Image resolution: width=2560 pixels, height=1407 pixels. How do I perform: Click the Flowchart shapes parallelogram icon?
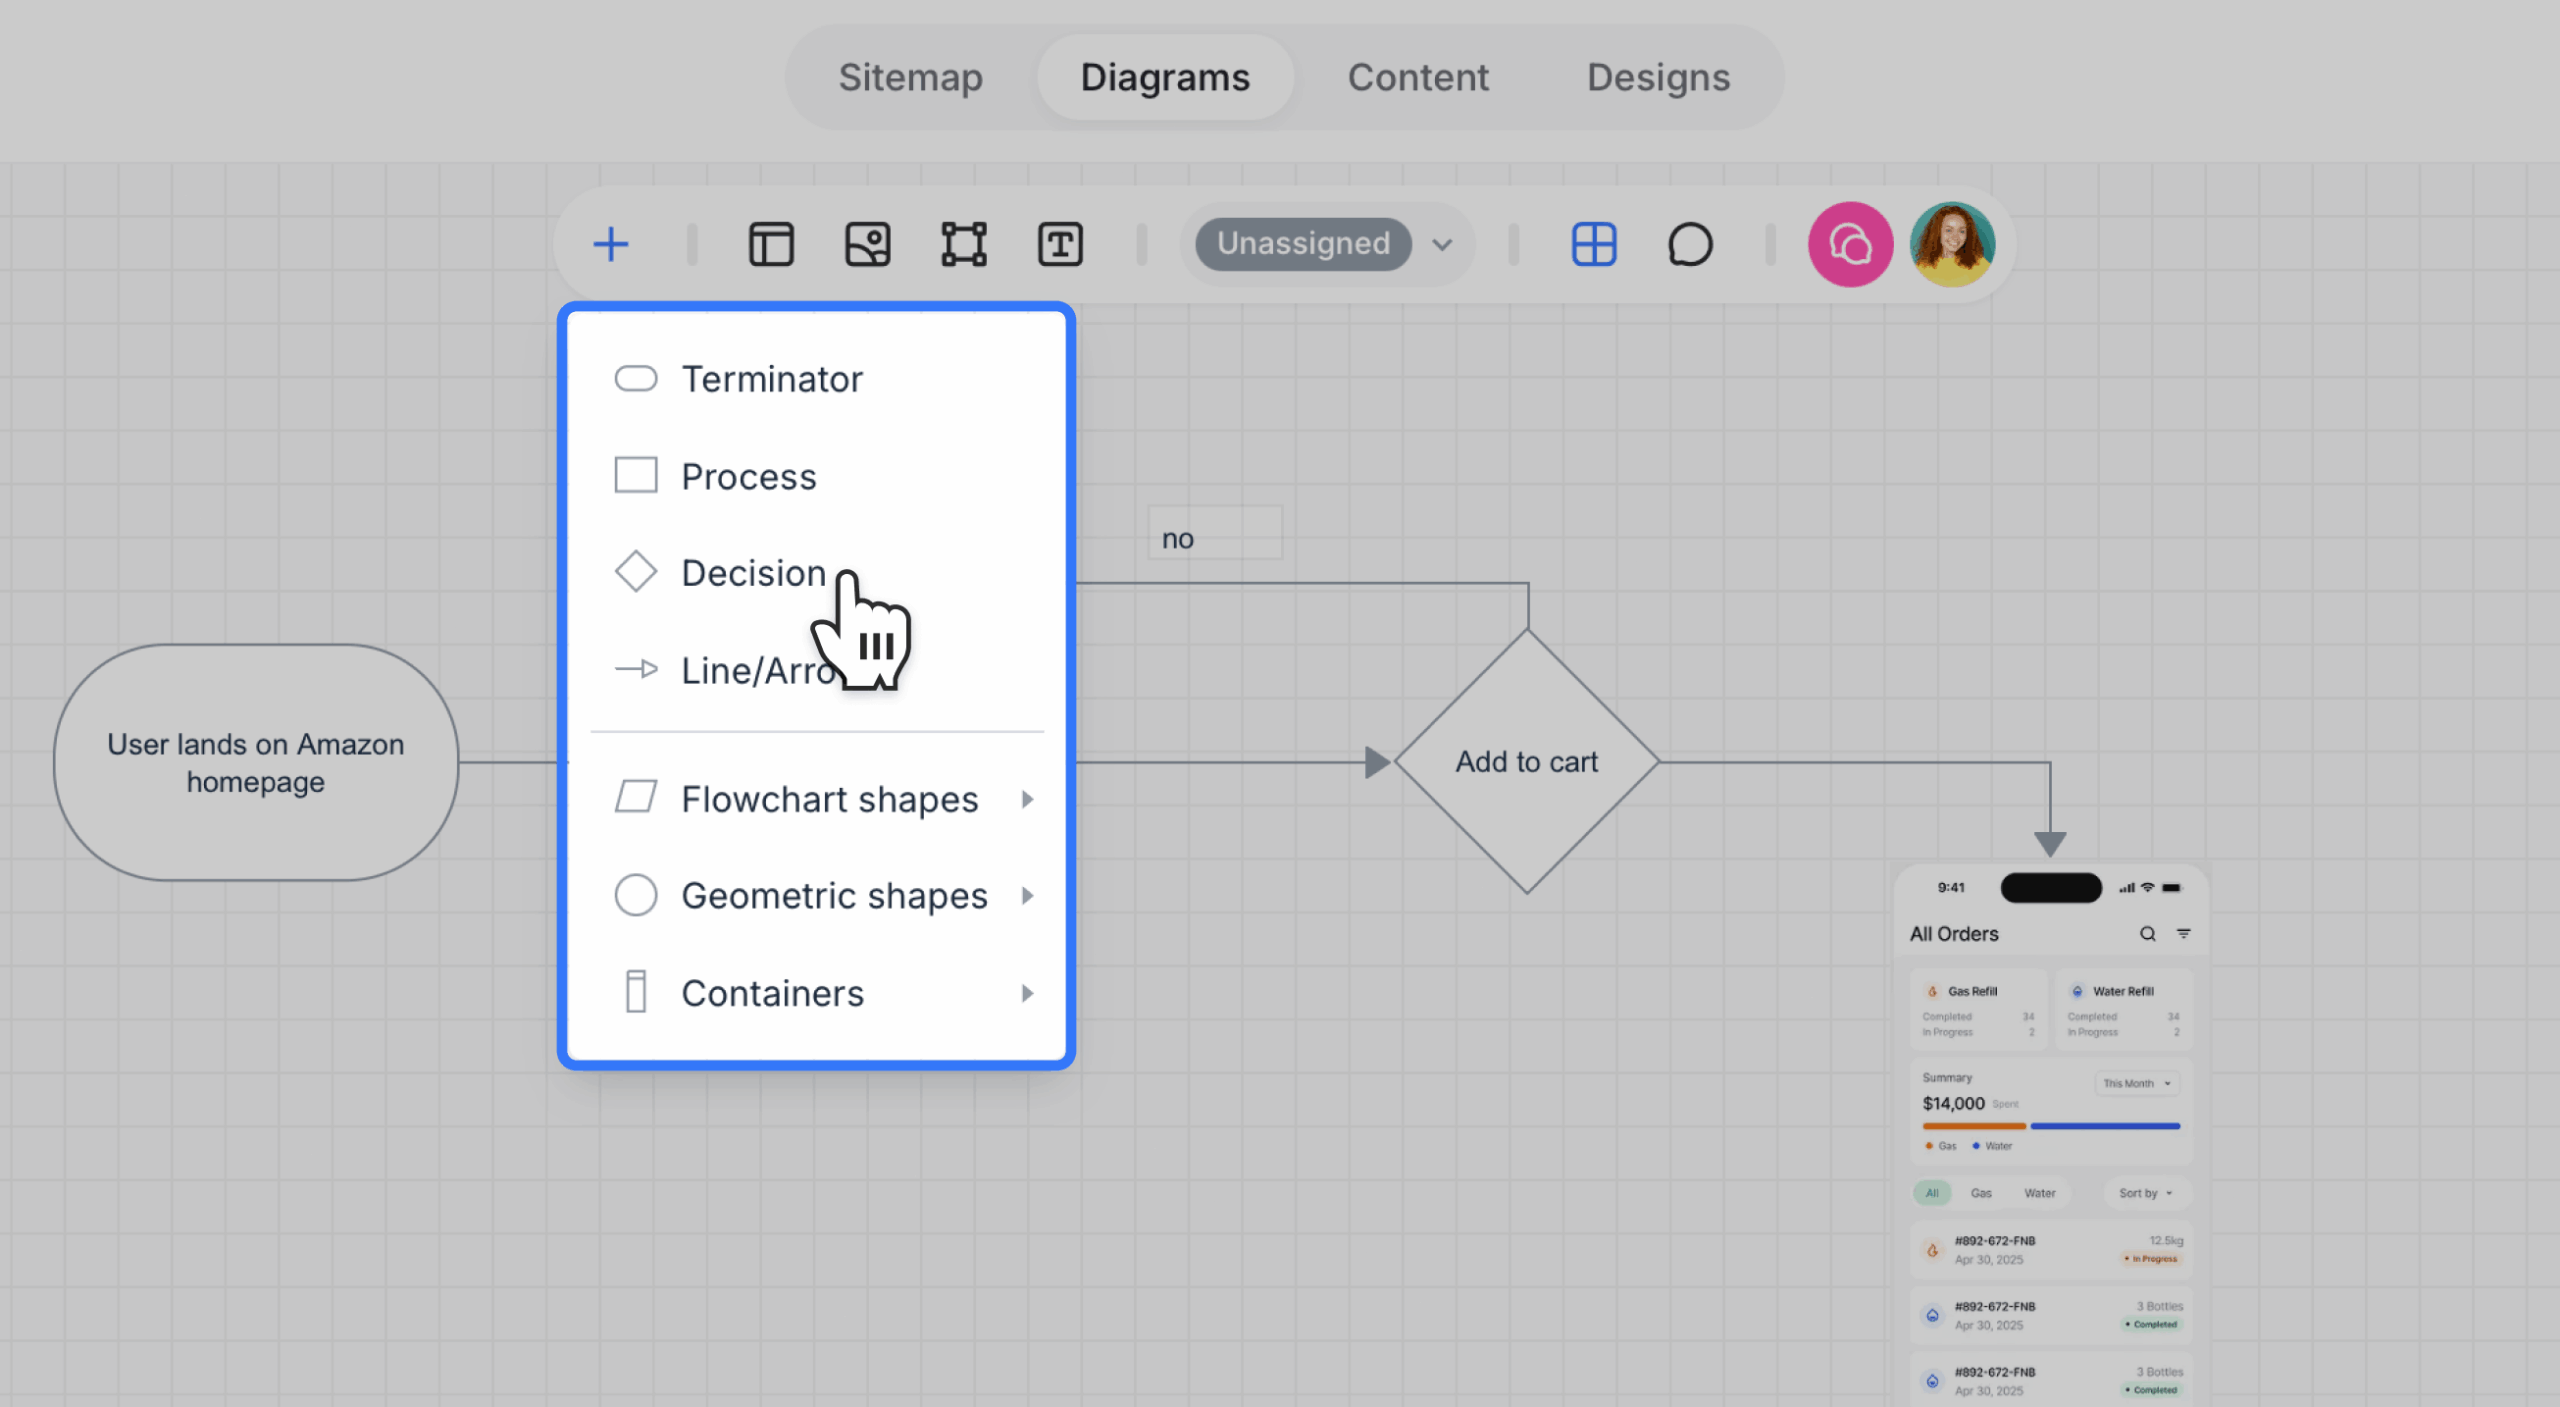pyautogui.click(x=635, y=797)
